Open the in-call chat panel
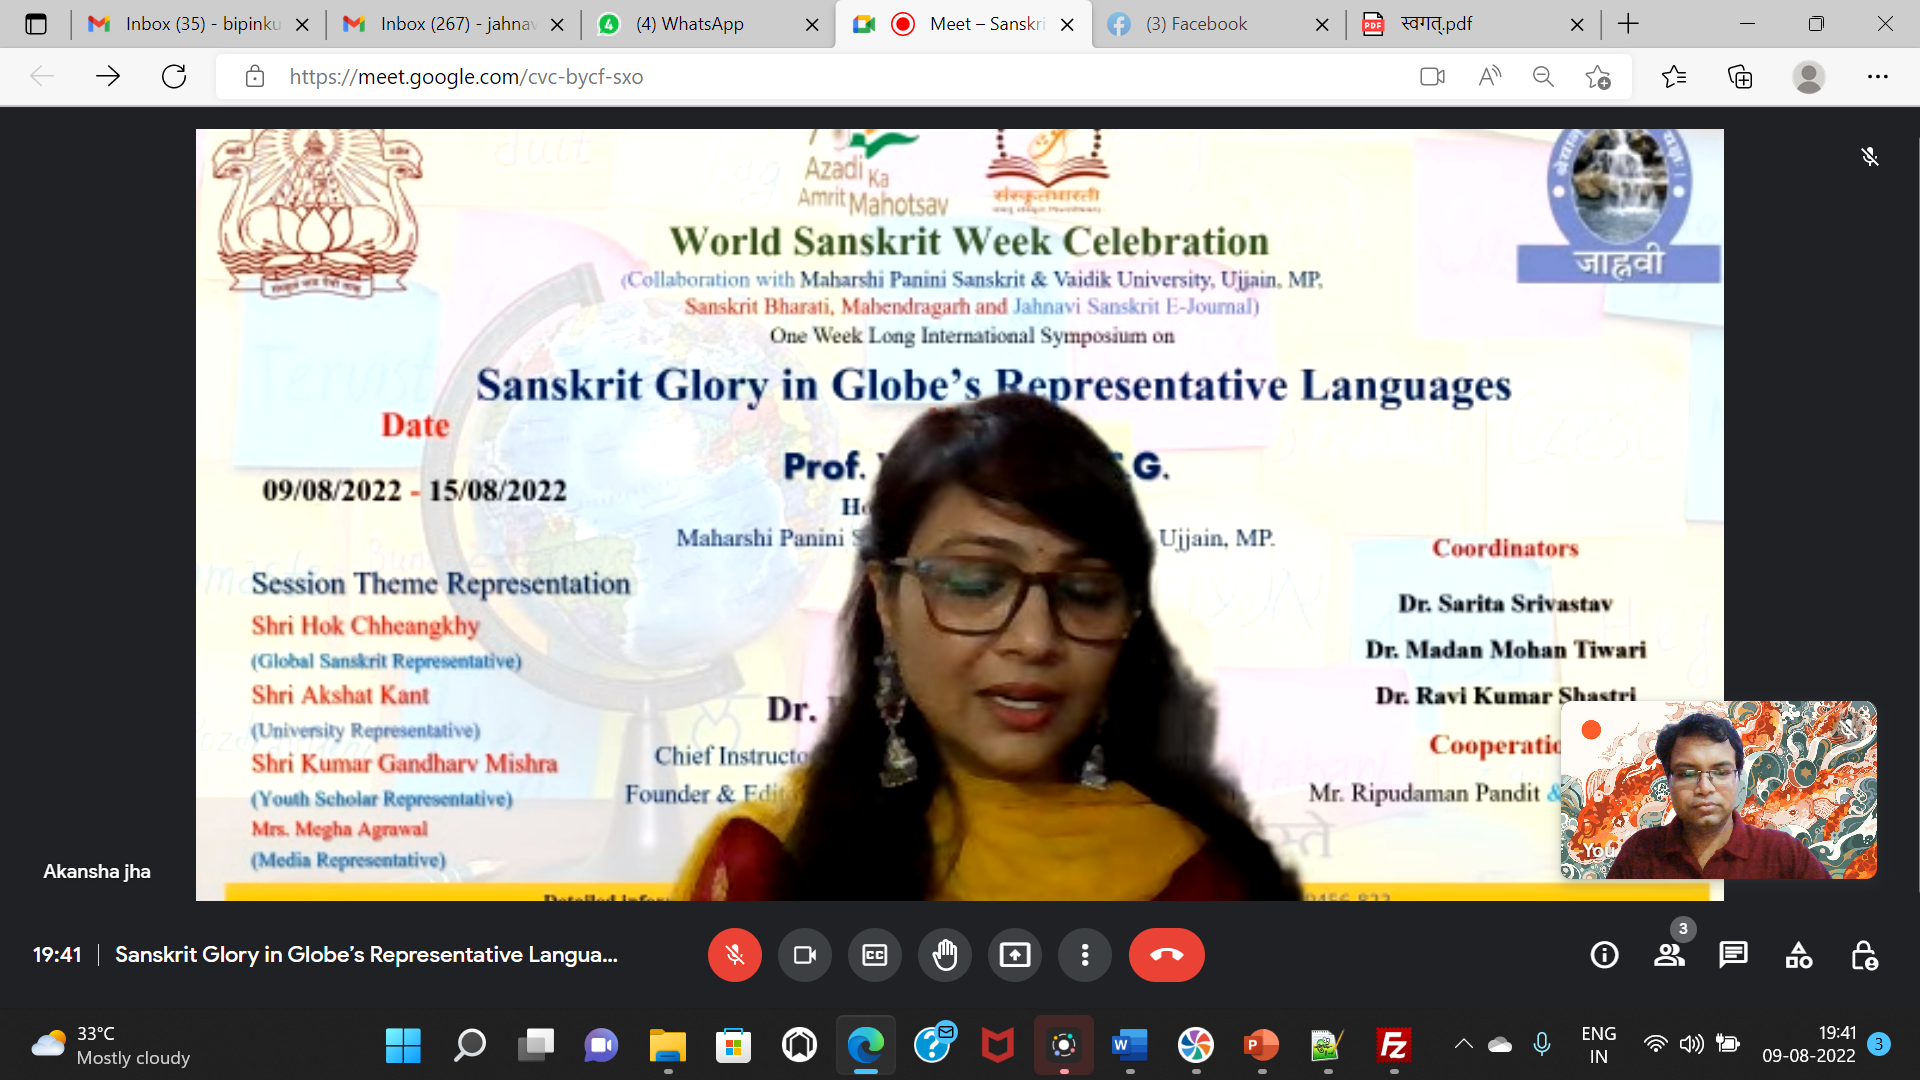 1733,955
